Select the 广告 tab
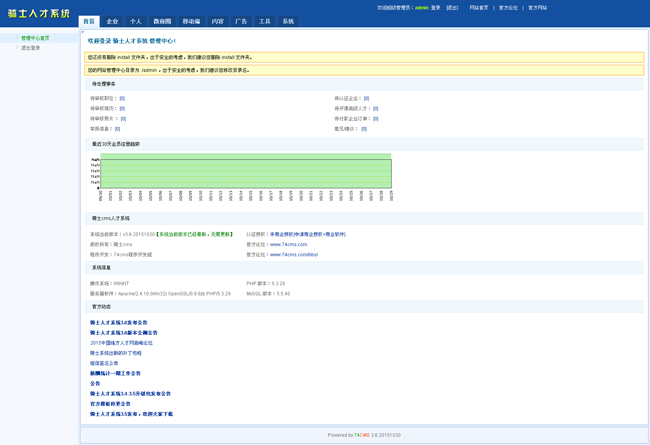650x445 pixels. click(x=241, y=21)
